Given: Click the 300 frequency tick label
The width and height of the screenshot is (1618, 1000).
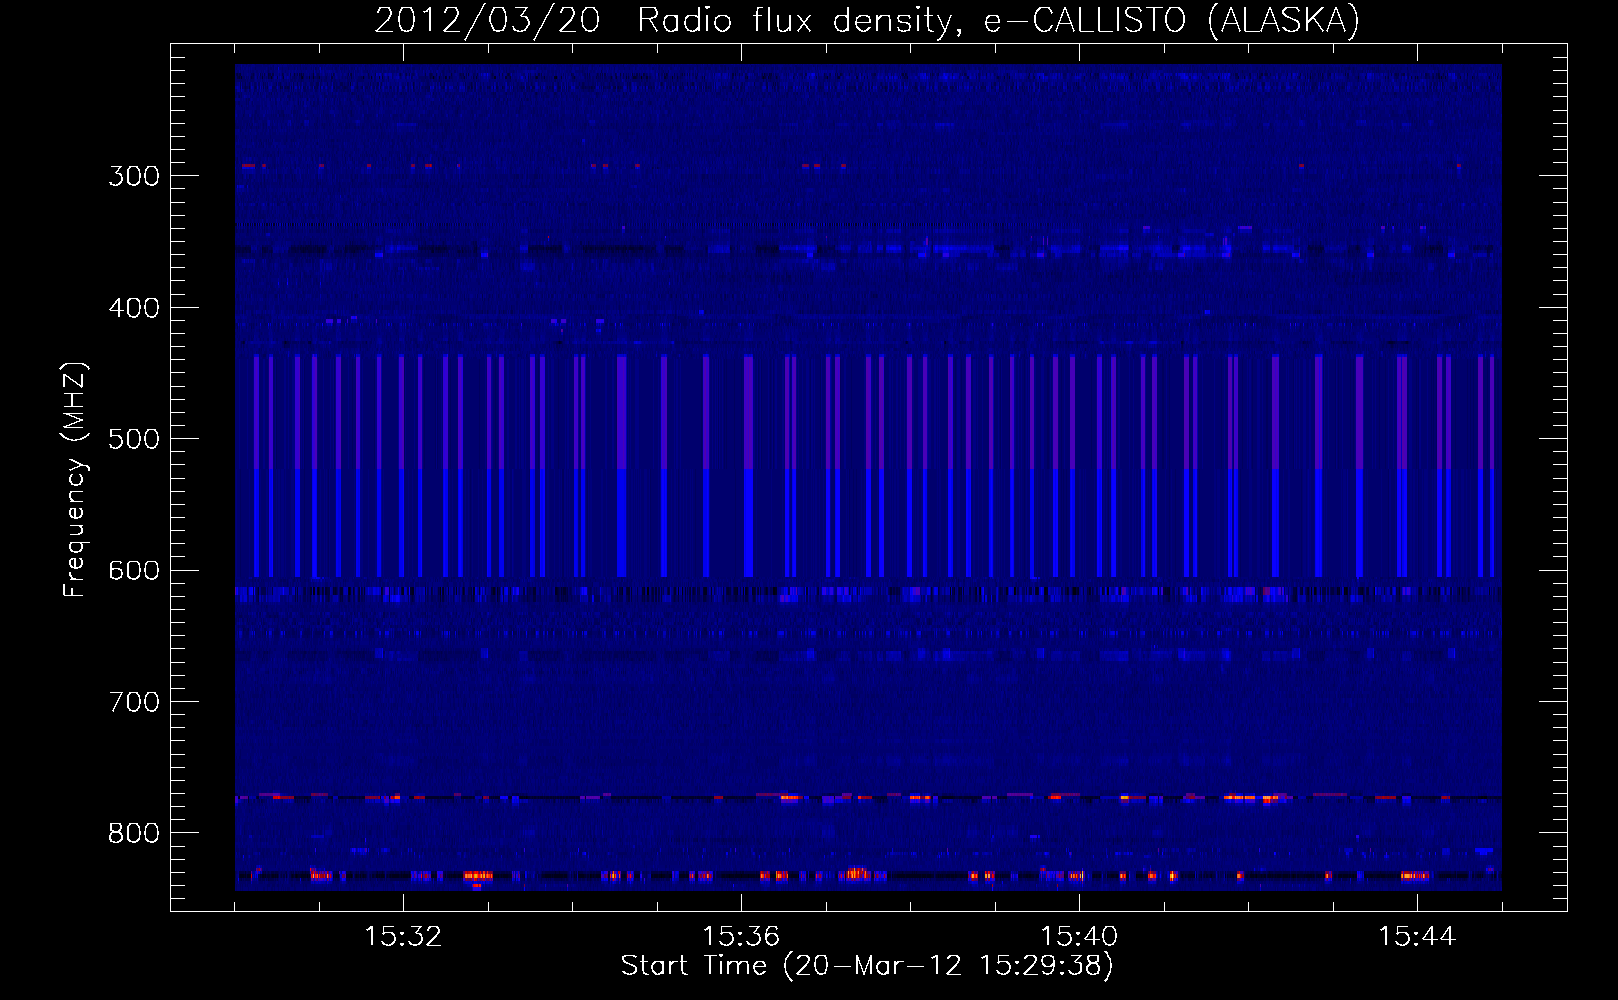Looking at the screenshot, I should pos(134,176).
